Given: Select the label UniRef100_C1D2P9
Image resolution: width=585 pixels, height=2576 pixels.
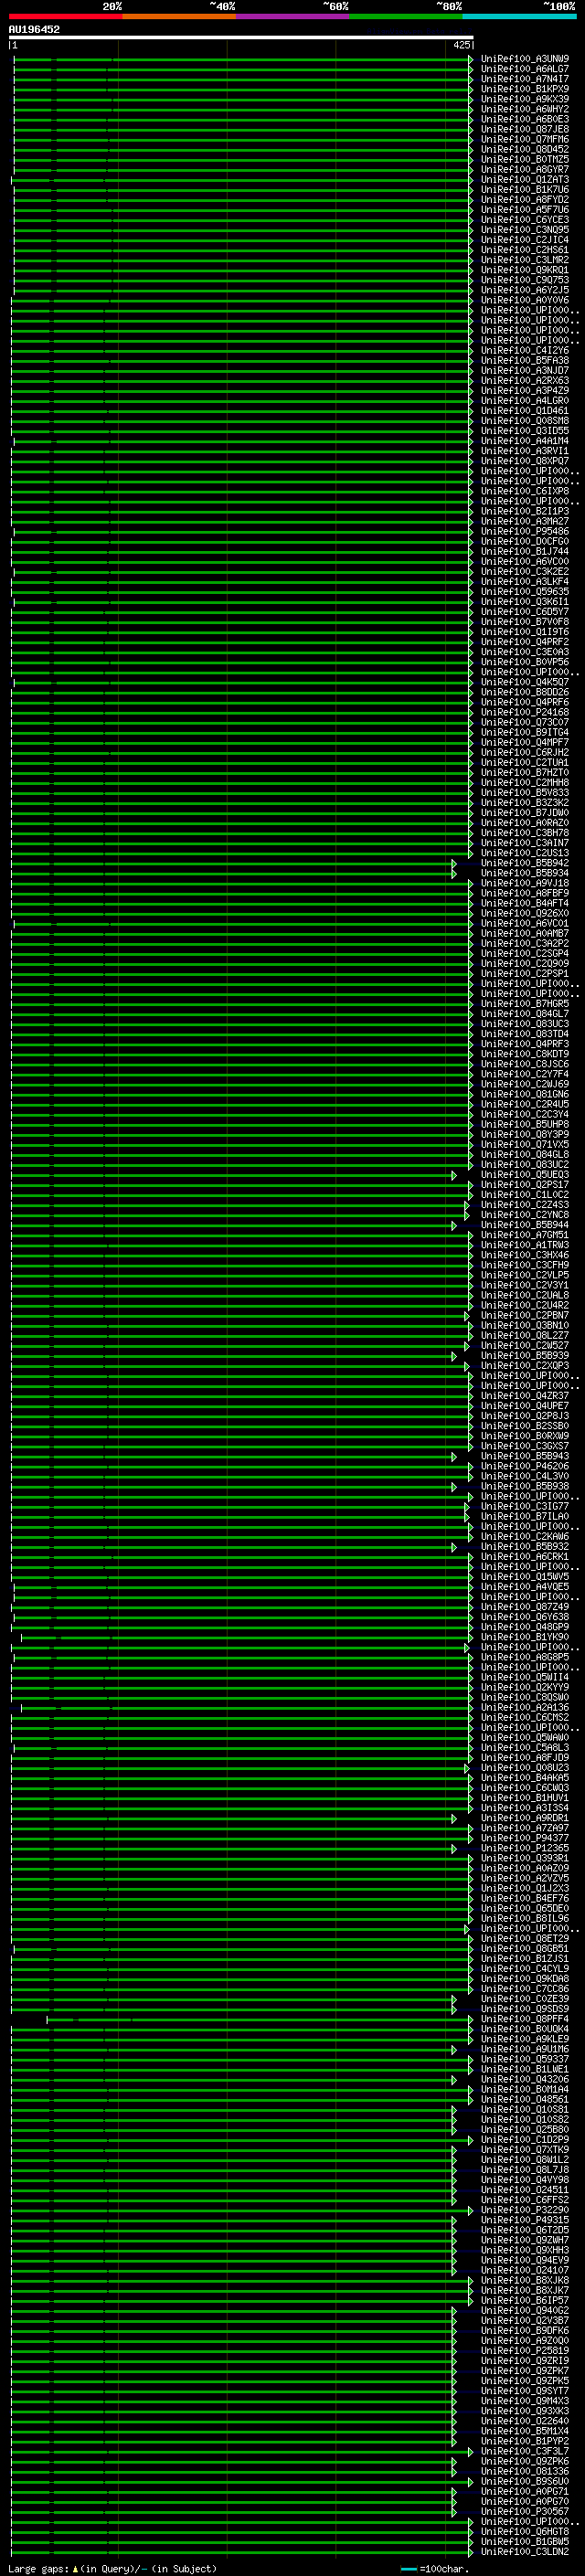Looking at the screenshot, I should (x=525, y=2139).
